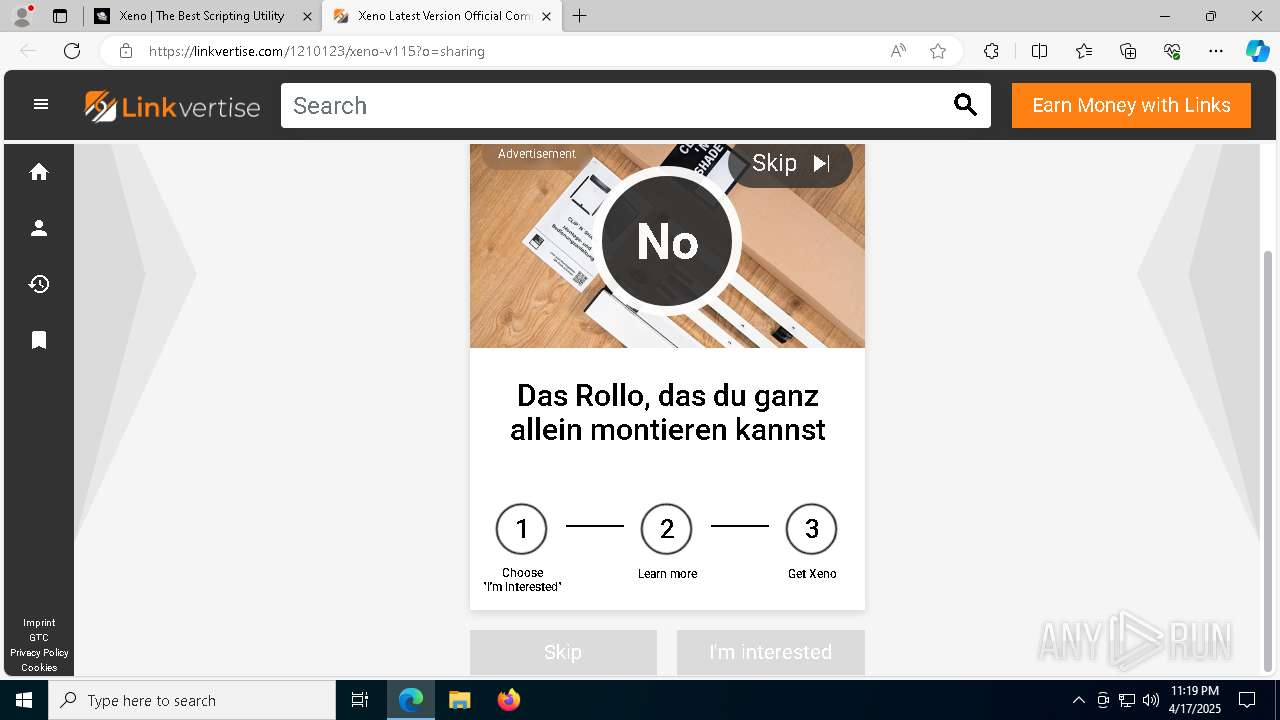View site information lock icon
The height and width of the screenshot is (720, 1280).
pyautogui.click(x=126, y=51)
